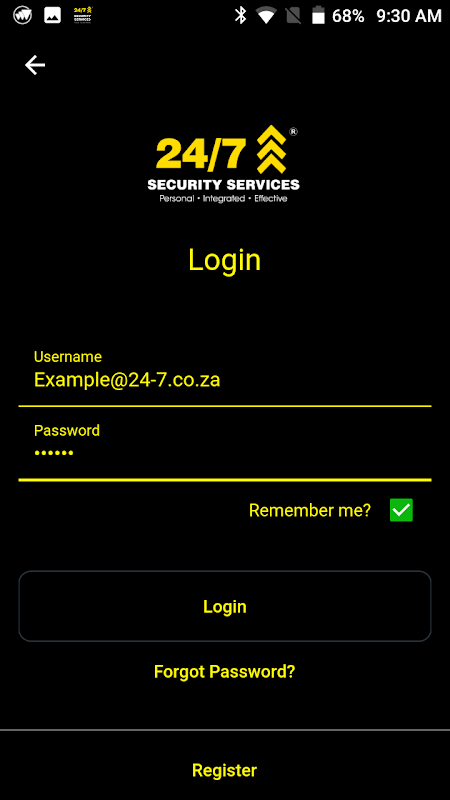
Task: Go back using the arrow icon
Action: [x=35, y=65]
